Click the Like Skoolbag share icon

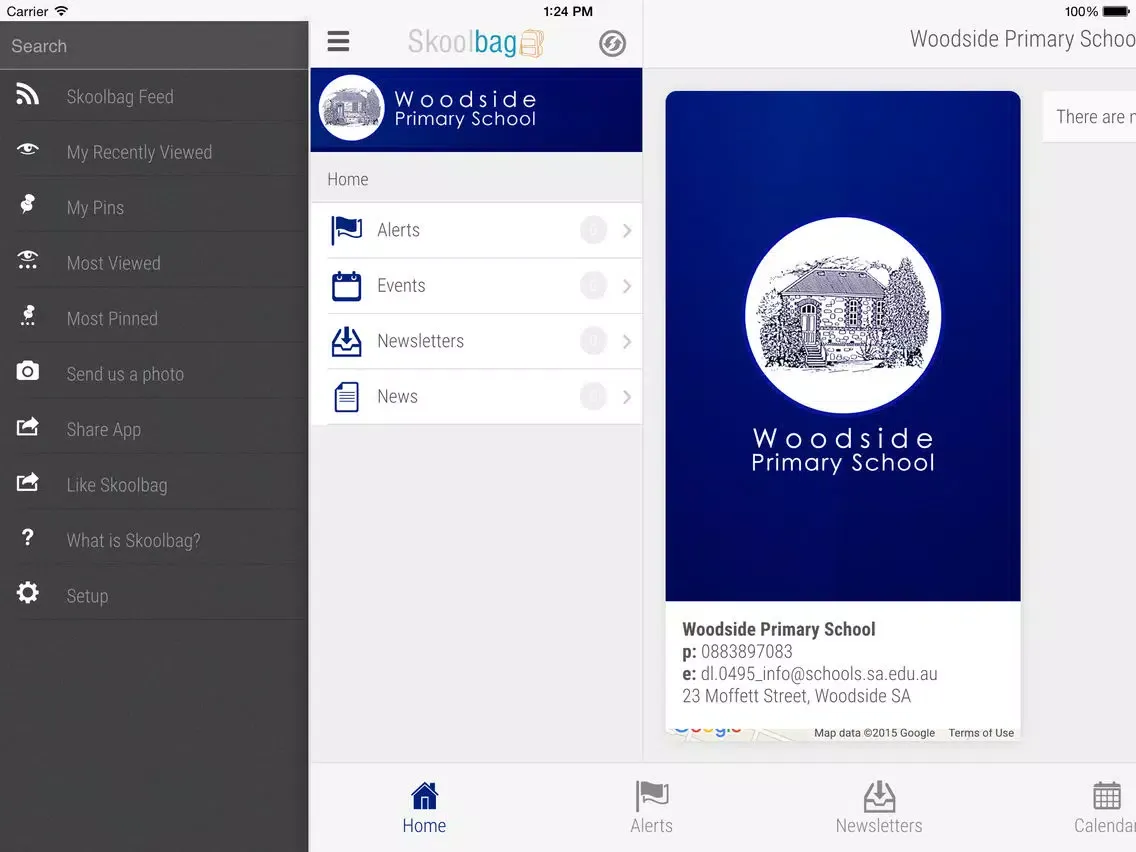coord(28,482)
